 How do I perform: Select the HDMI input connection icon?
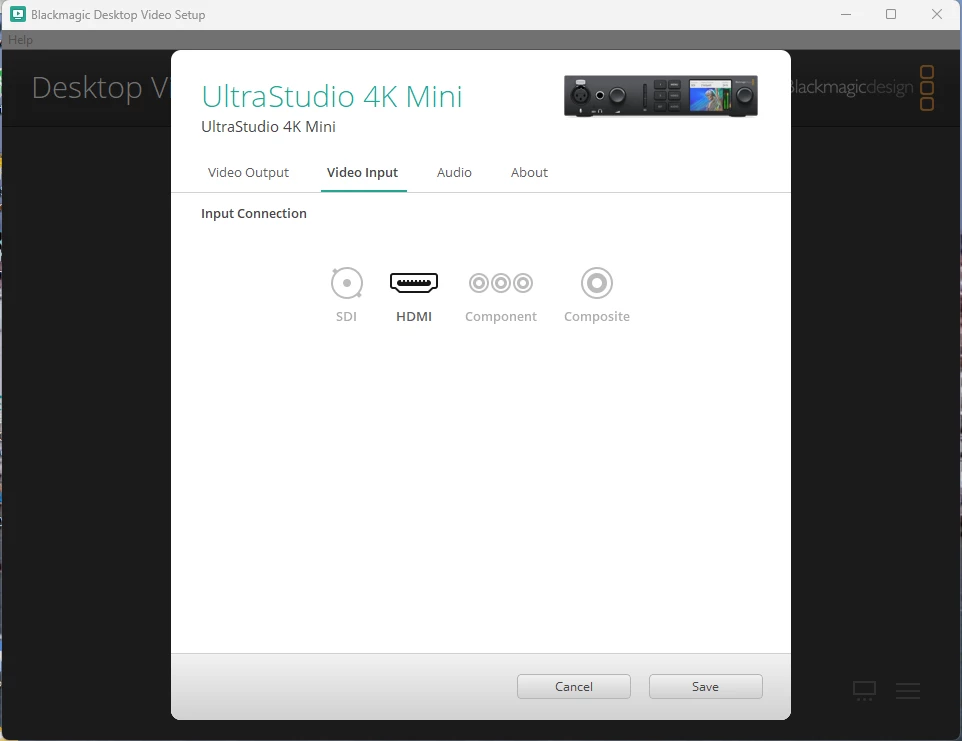(x=414, y=283)
